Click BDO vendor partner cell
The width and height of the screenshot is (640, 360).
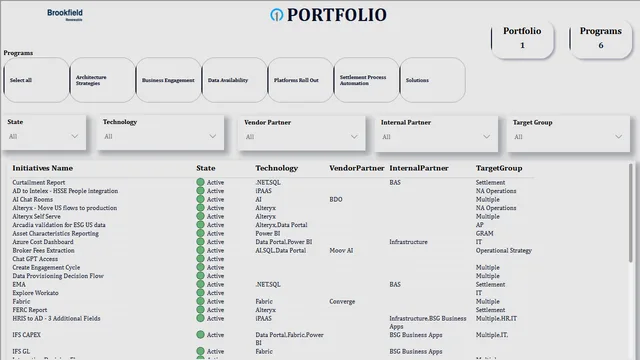pos(336,200)
